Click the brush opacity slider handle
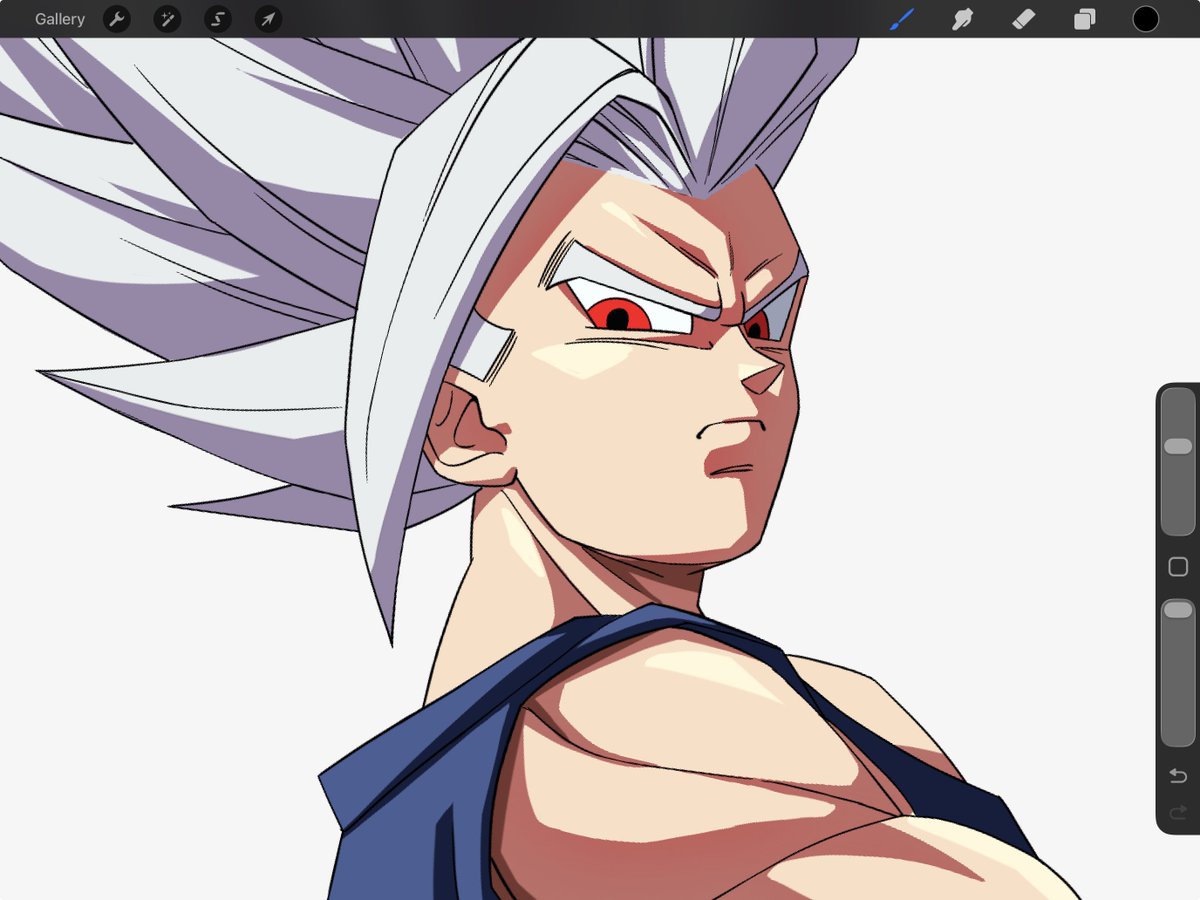Image resolution: width=1200 pixels, height=900 pixels. (1178, 609)
